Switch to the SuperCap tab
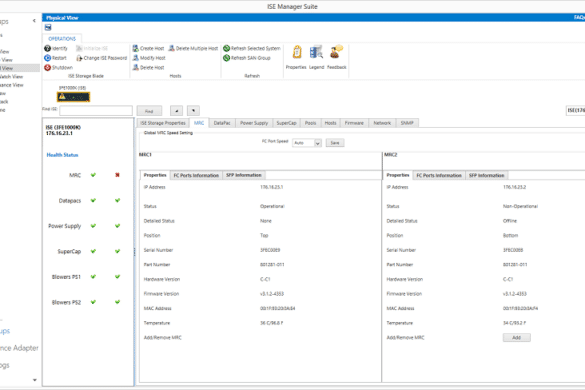The height and width of the screenshot is (390, 585). click(x=287, y=123)
